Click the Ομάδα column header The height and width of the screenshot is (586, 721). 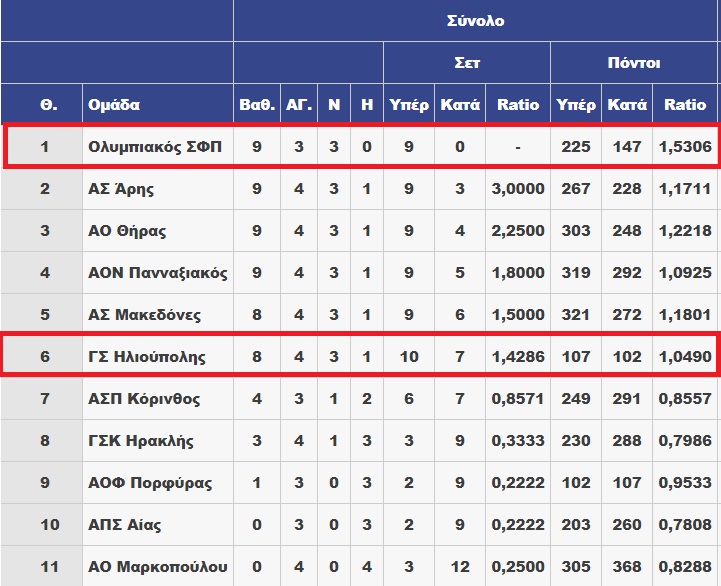tap(114, 105)
